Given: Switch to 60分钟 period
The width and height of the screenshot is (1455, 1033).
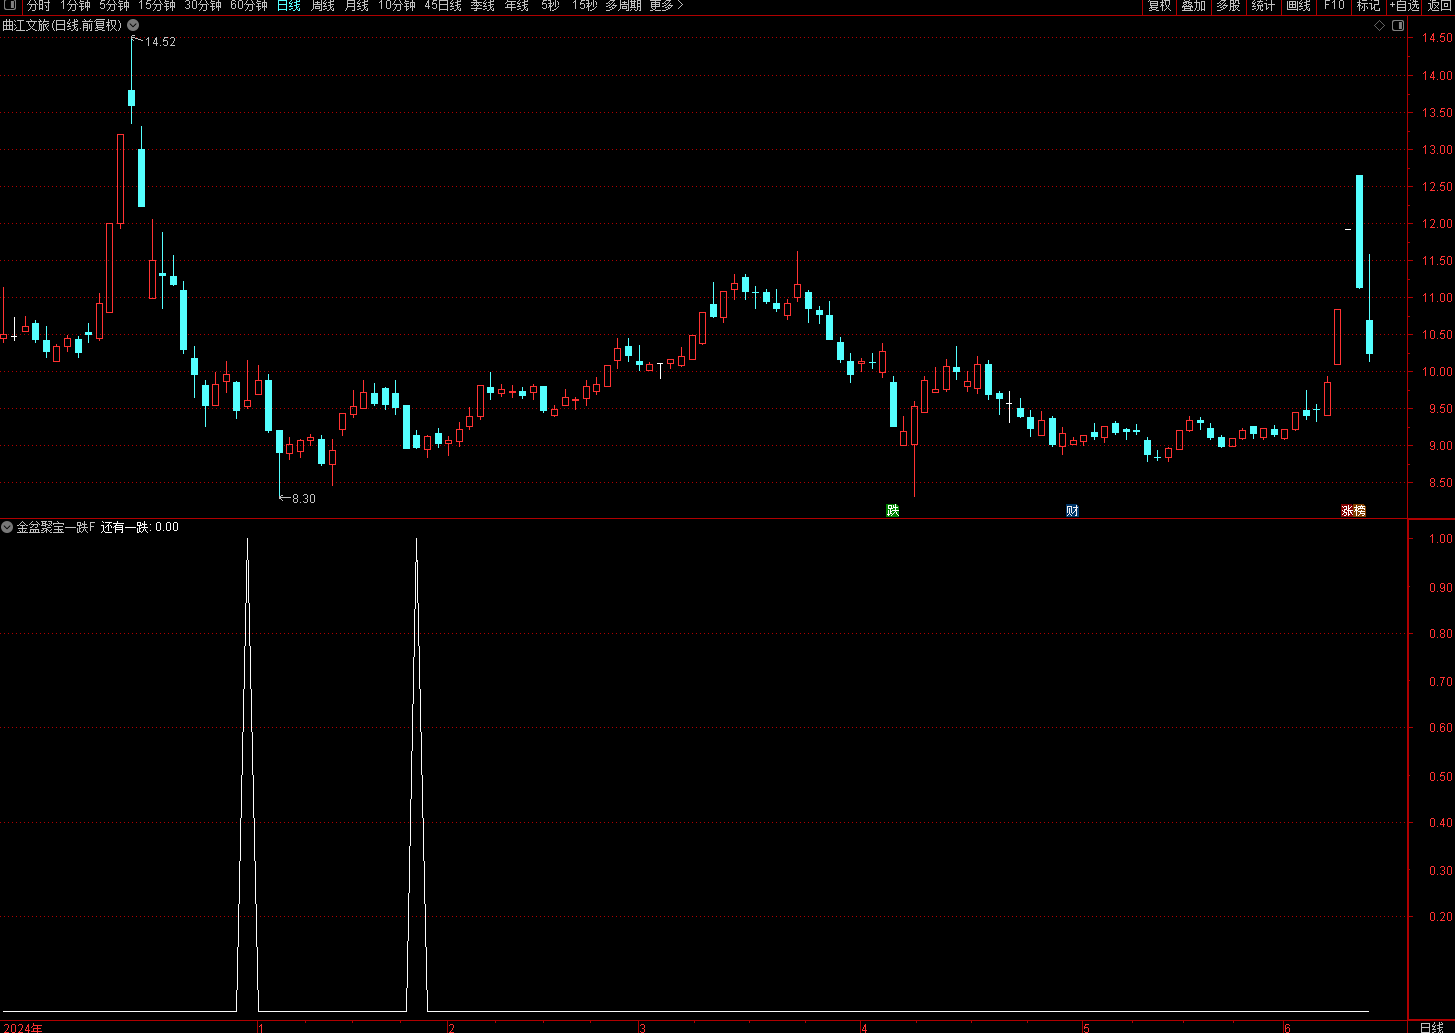Looking at the screenshot, I should pos(249,6).
